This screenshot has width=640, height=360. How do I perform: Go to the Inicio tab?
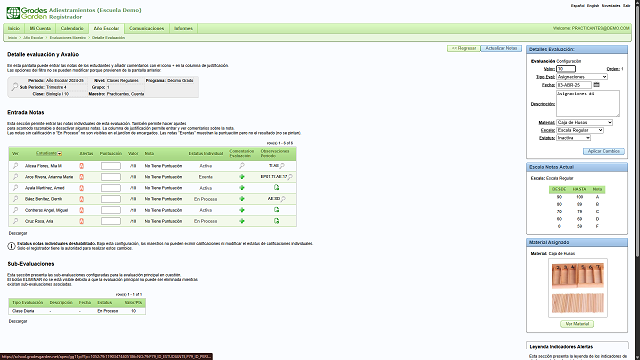coord(14,28)
